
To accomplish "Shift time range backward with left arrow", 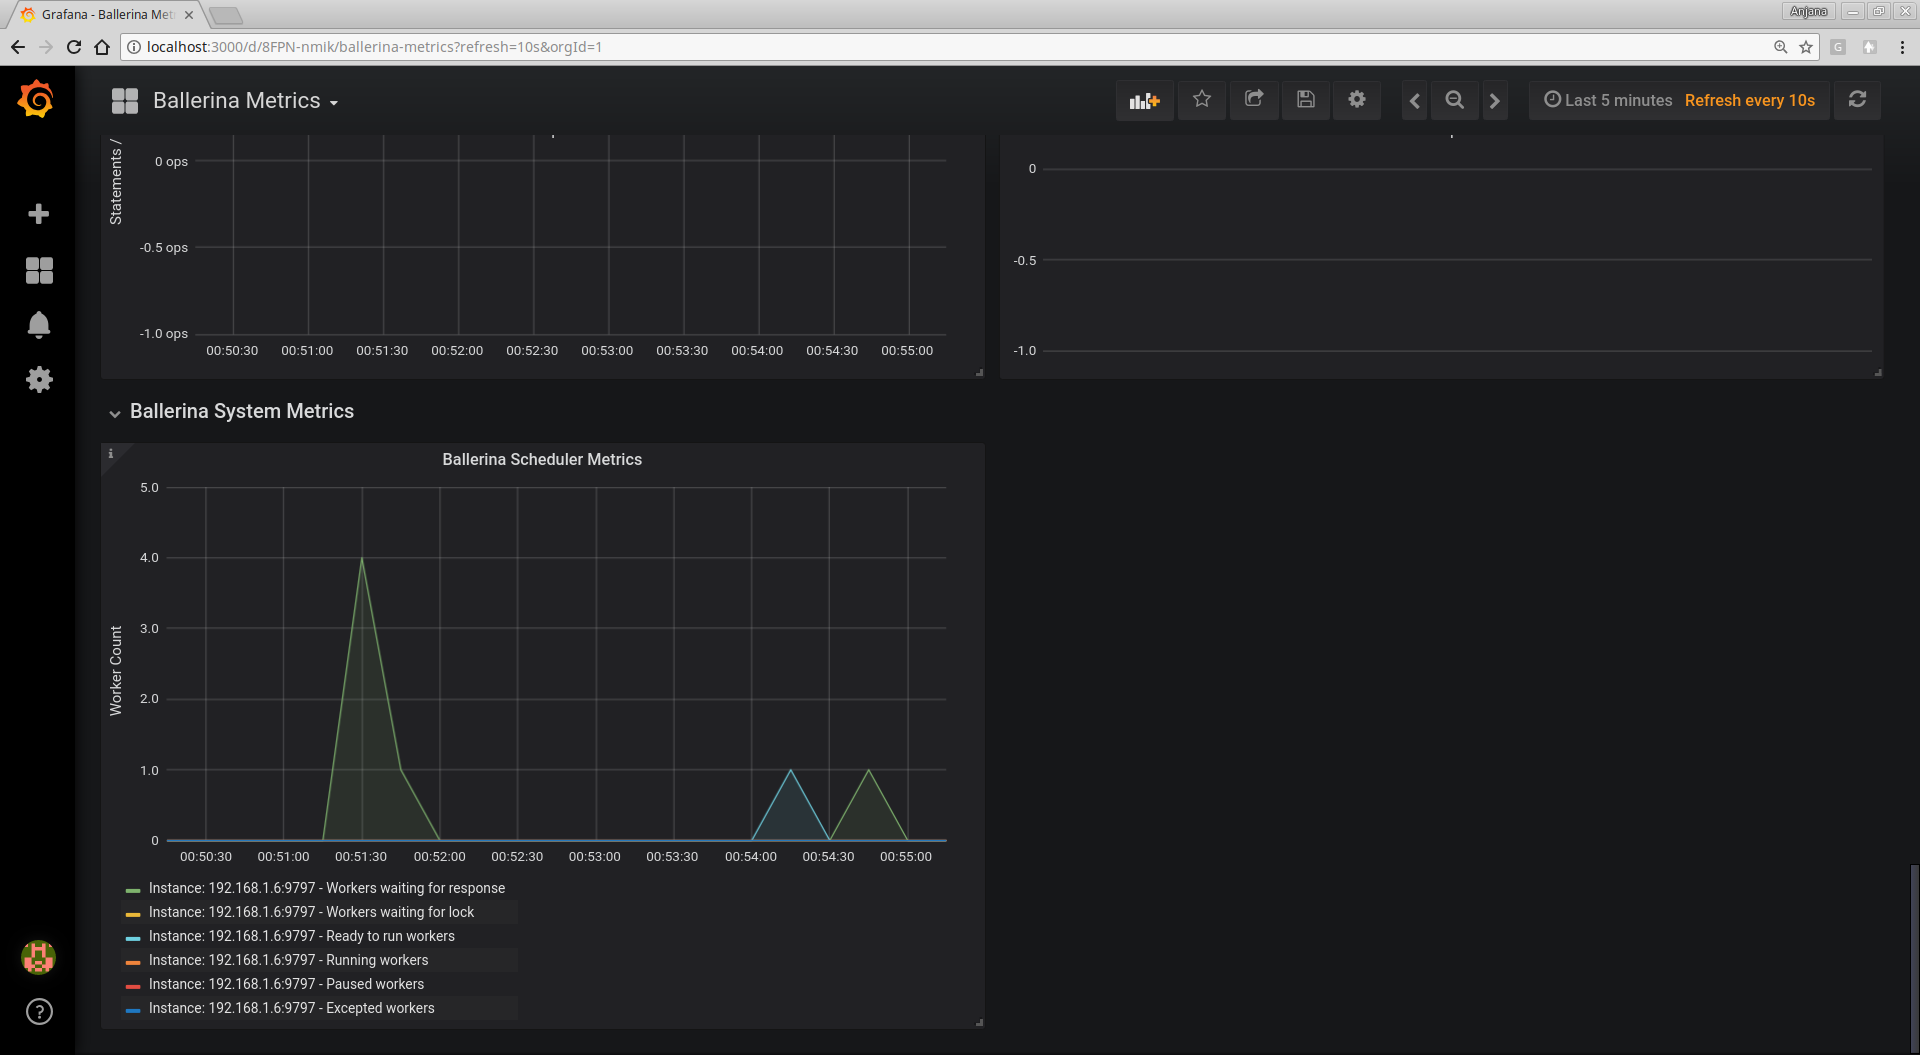I will pyautogui.click(x=1414, y=101).
